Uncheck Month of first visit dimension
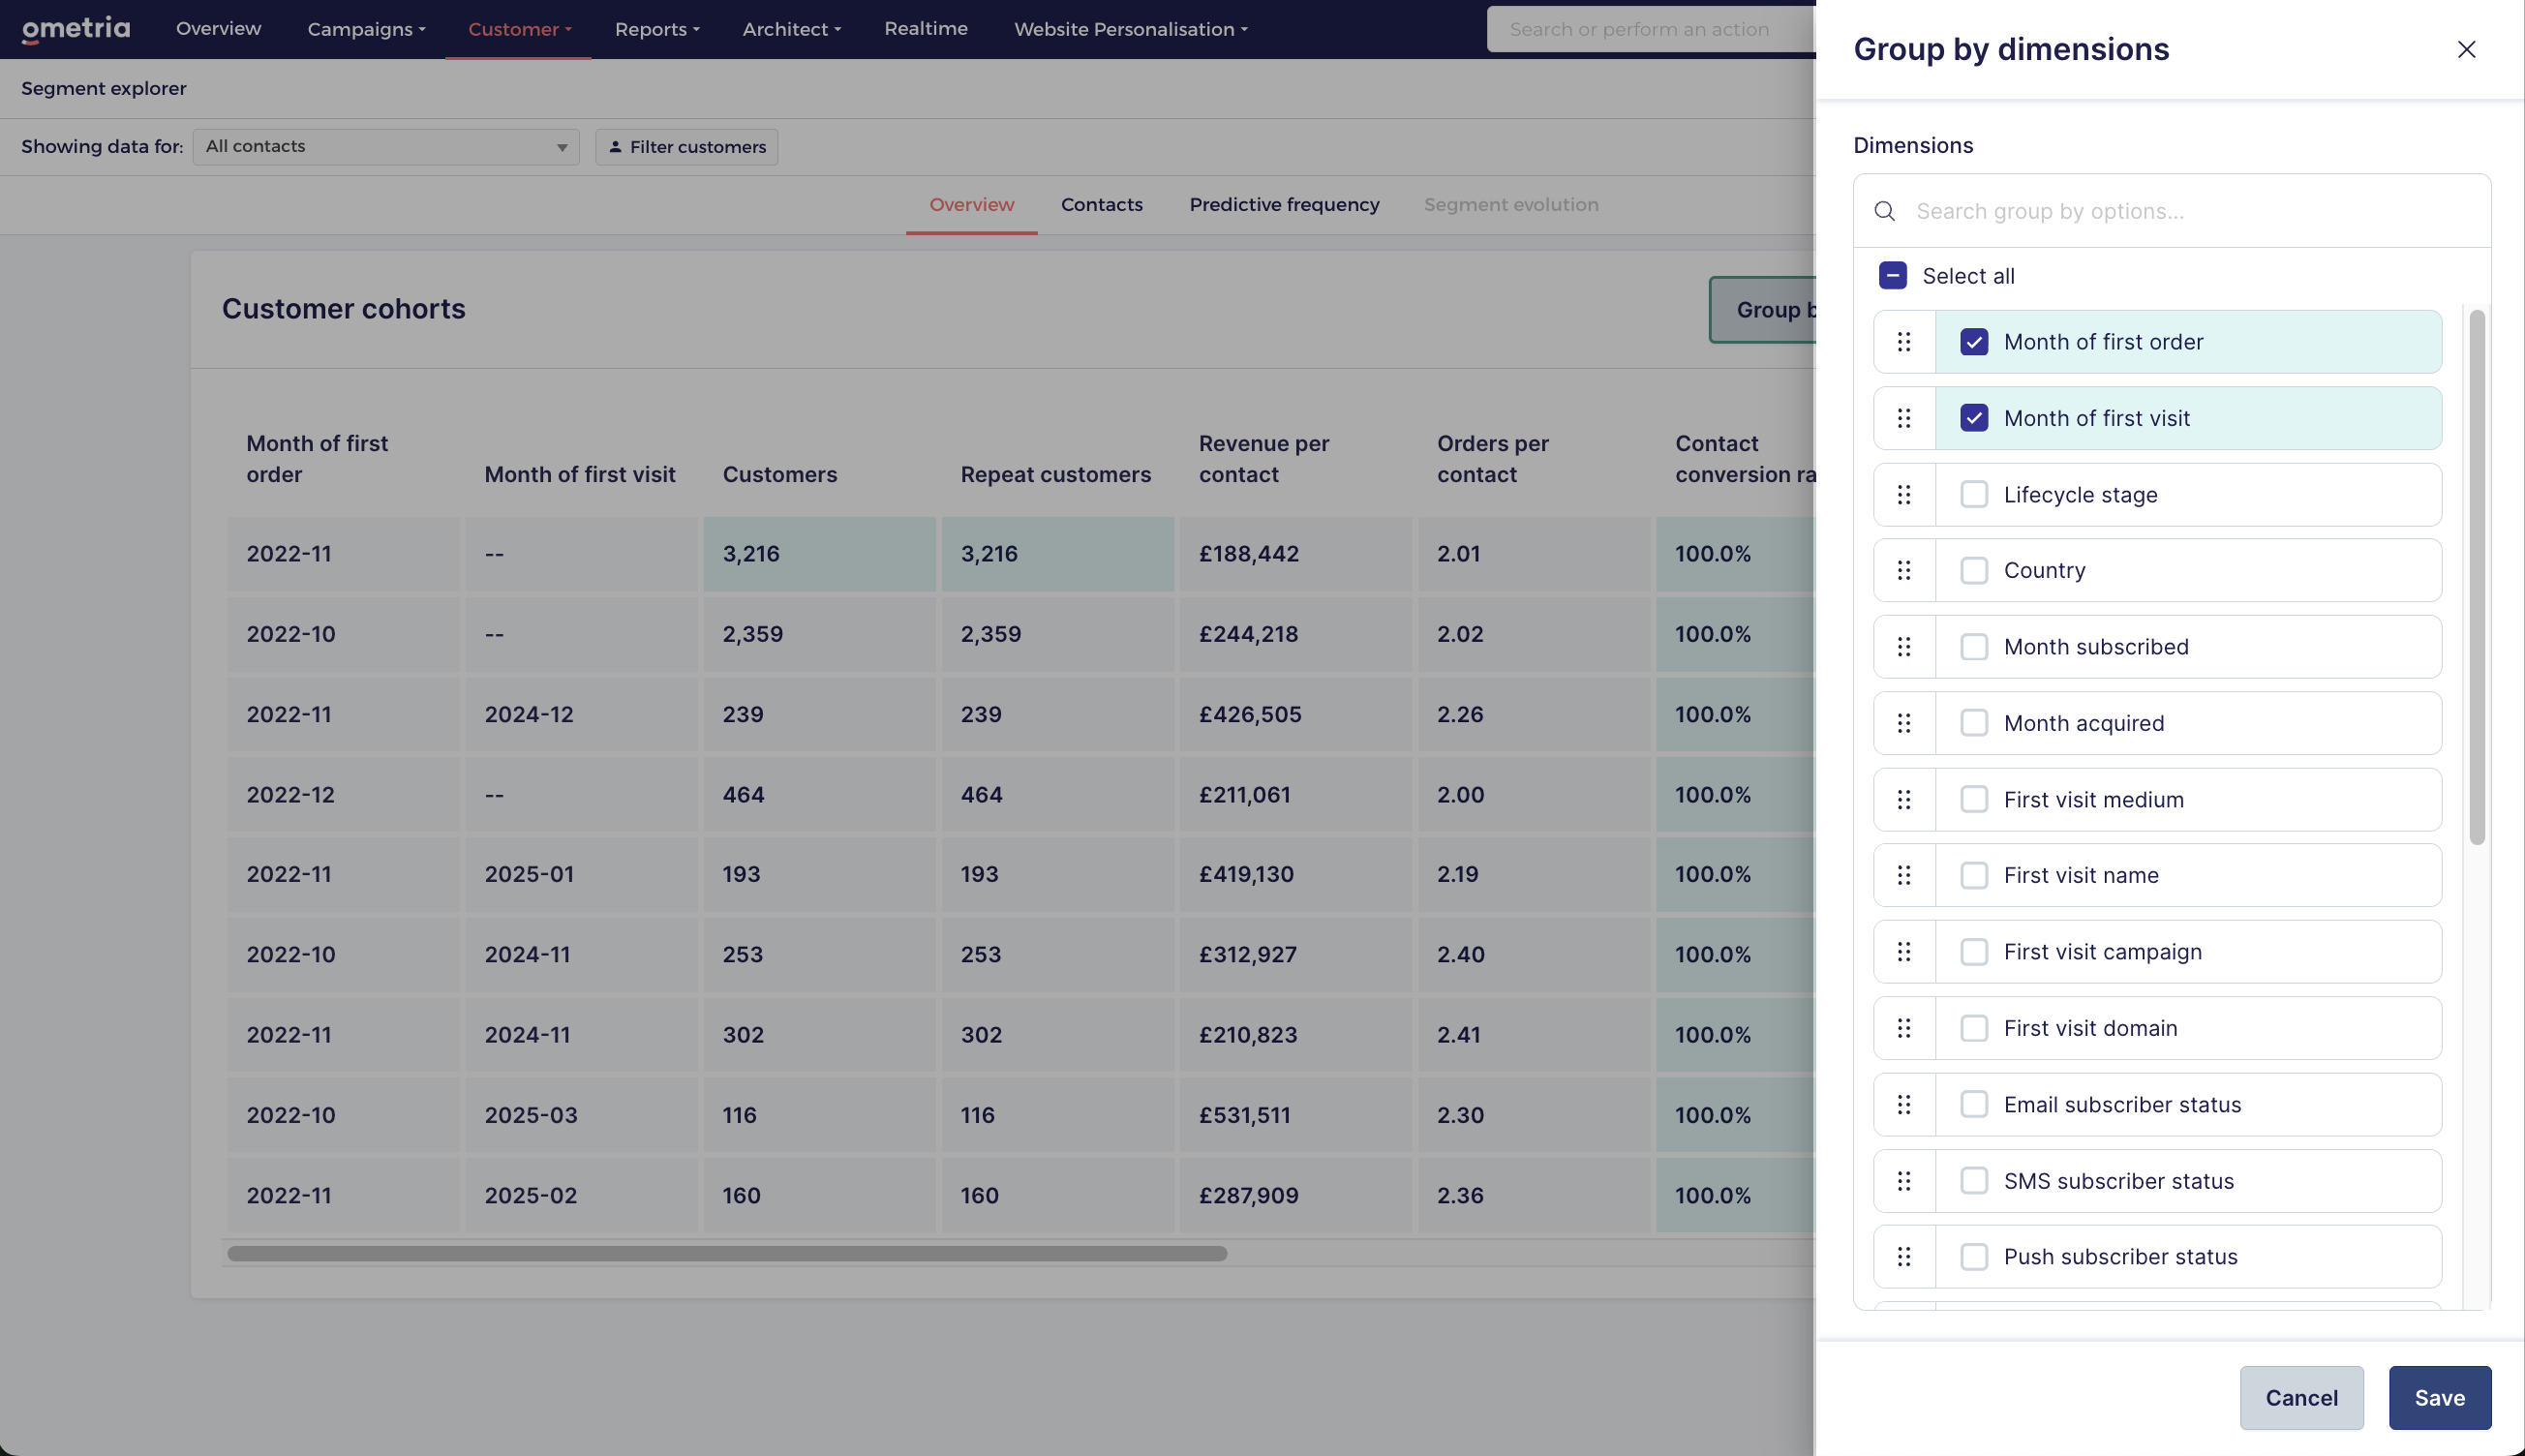2525x1456 pixels. tap(1974, 418)
